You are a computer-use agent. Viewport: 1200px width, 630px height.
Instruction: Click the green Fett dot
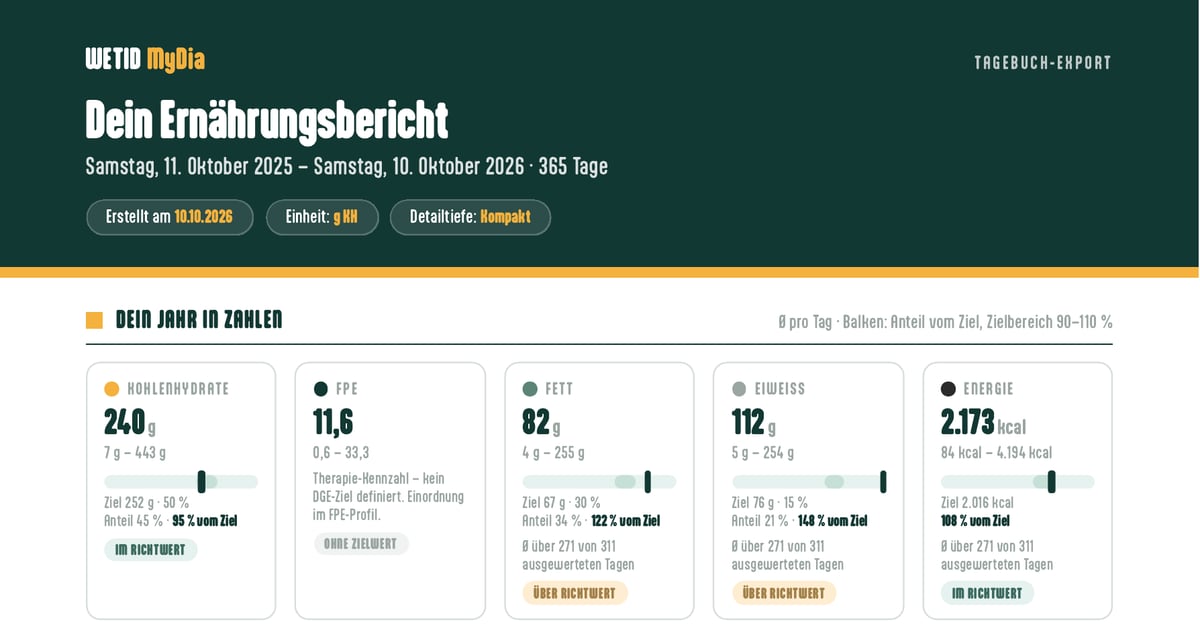tap(530, 389)
